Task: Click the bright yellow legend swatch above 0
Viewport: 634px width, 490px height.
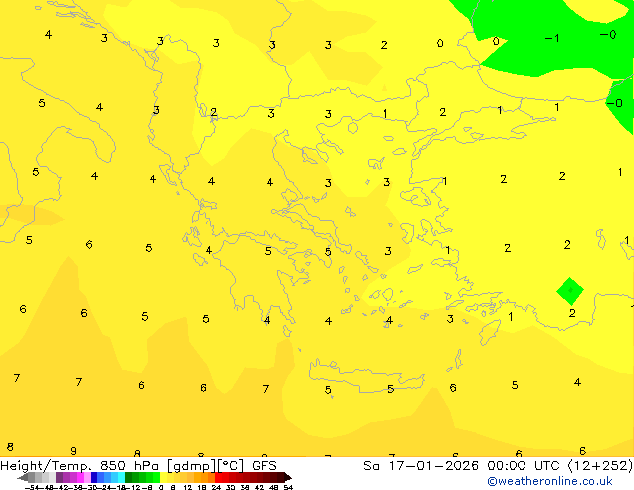Action: (163, 477)
